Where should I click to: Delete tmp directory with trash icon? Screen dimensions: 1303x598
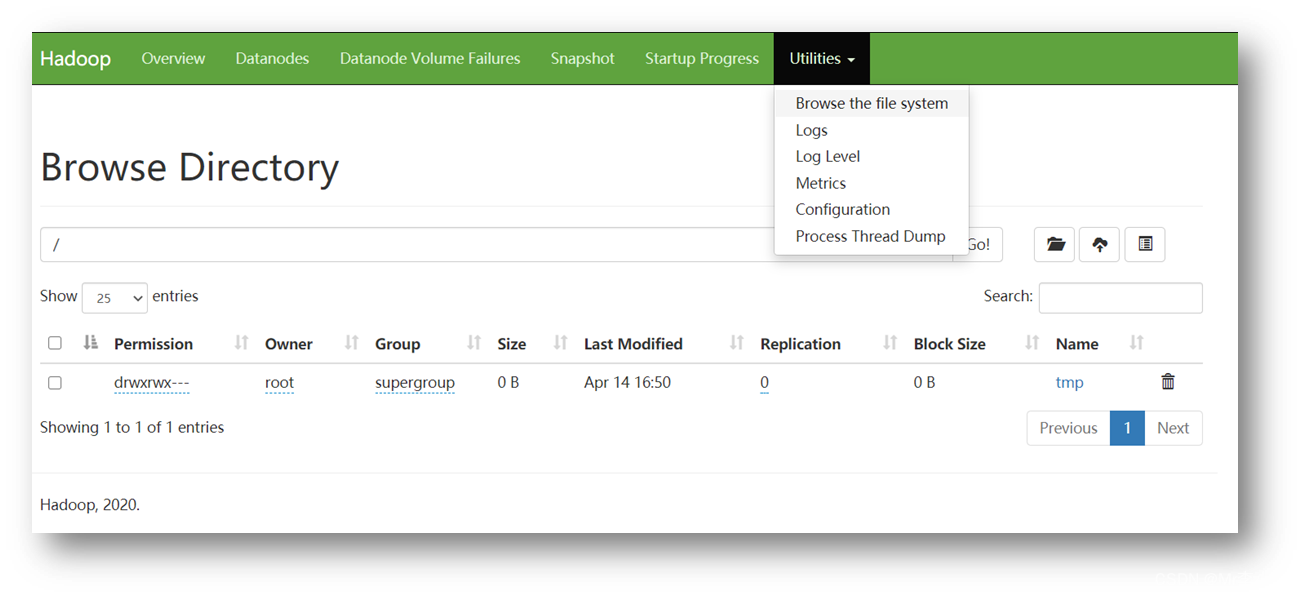(1167, 381)
